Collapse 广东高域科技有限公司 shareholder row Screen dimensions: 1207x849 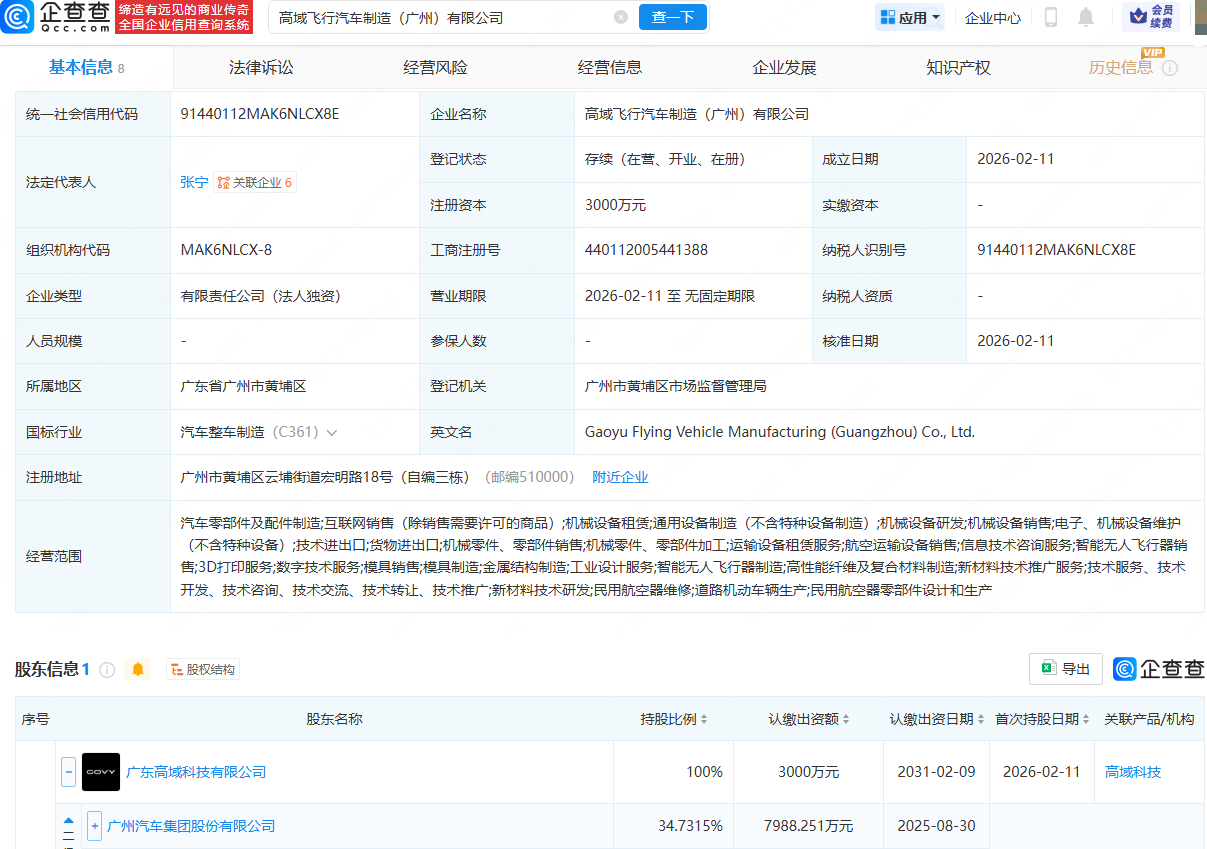point(68,771)
